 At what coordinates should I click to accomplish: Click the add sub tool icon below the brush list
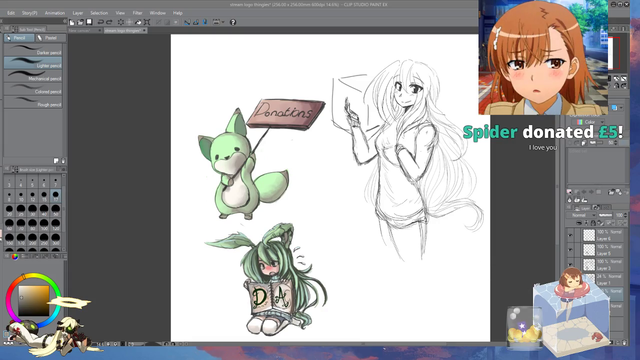(x=56, y=161)
